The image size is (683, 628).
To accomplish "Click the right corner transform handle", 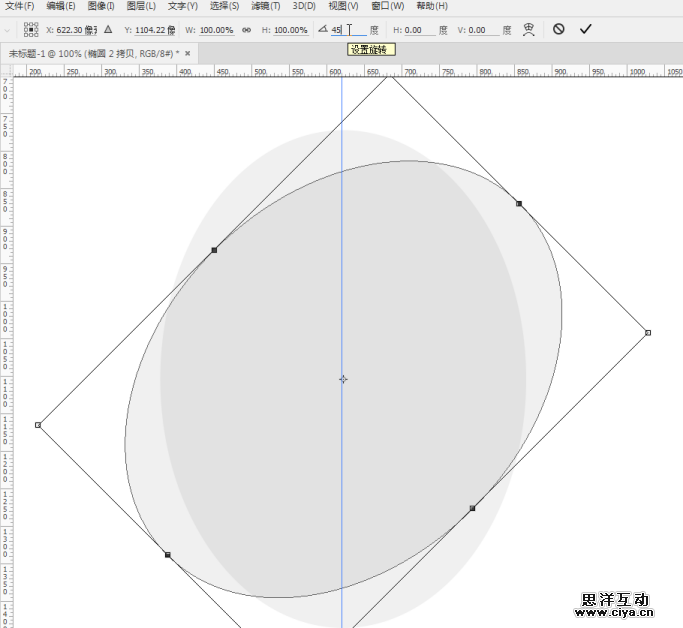I will 648,332.
